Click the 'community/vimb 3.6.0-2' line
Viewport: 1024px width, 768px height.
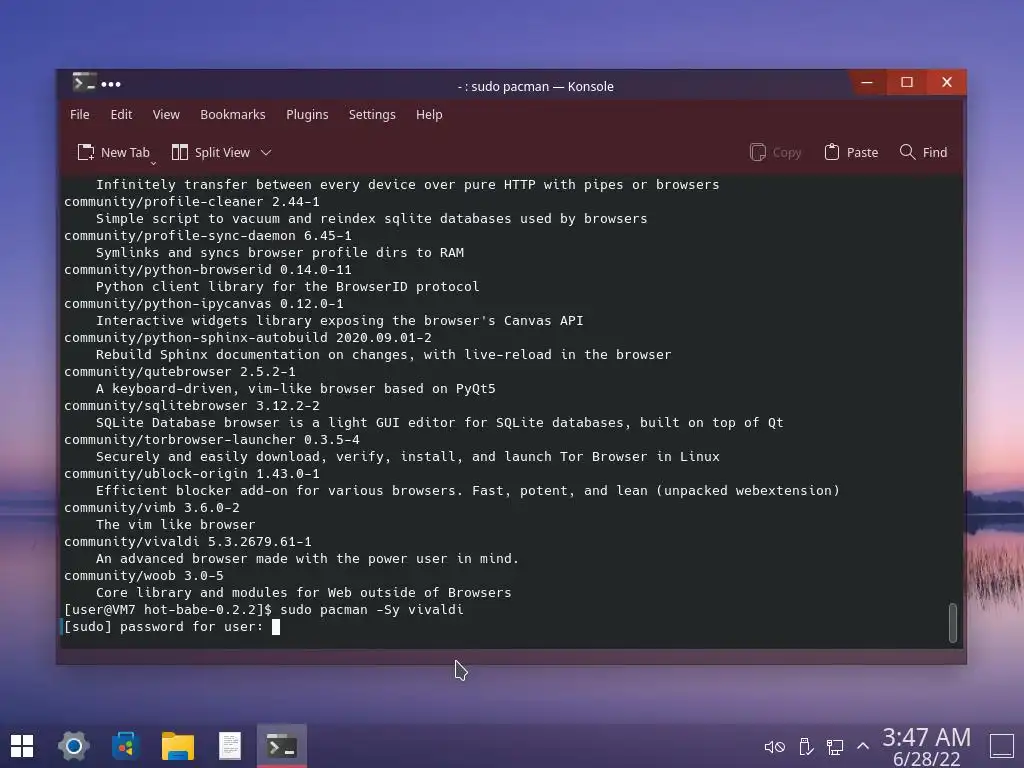point(152,508)
